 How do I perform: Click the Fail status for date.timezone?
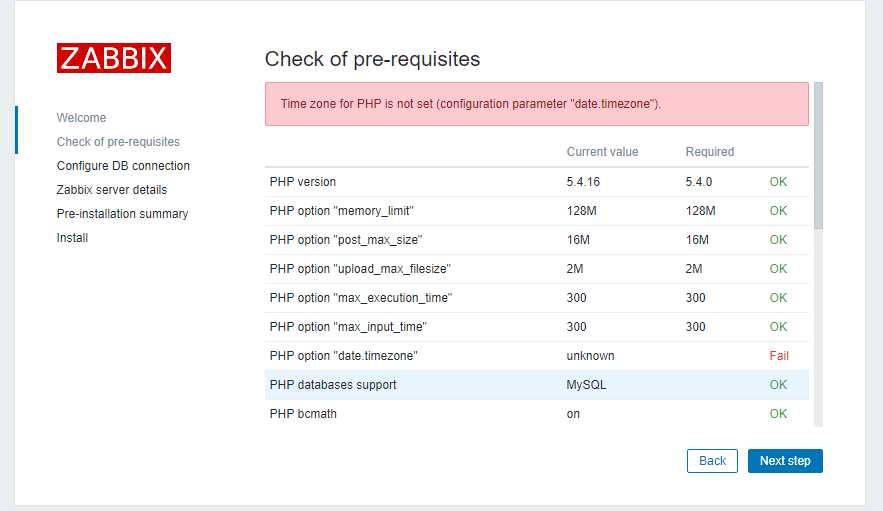tap(779, 356)
